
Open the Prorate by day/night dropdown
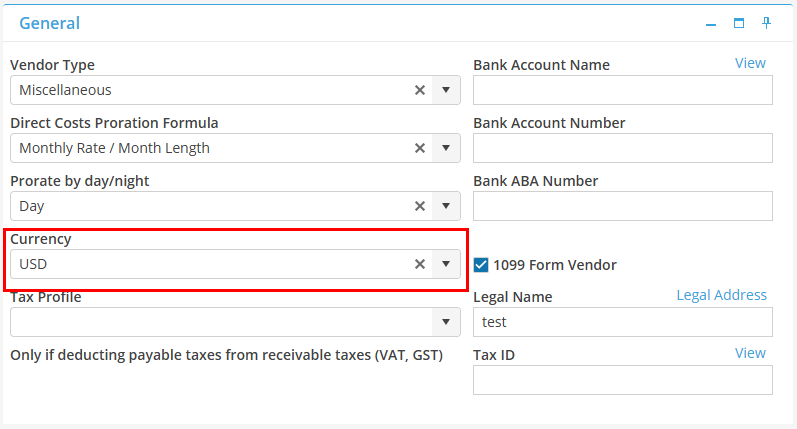pos(446,206)
